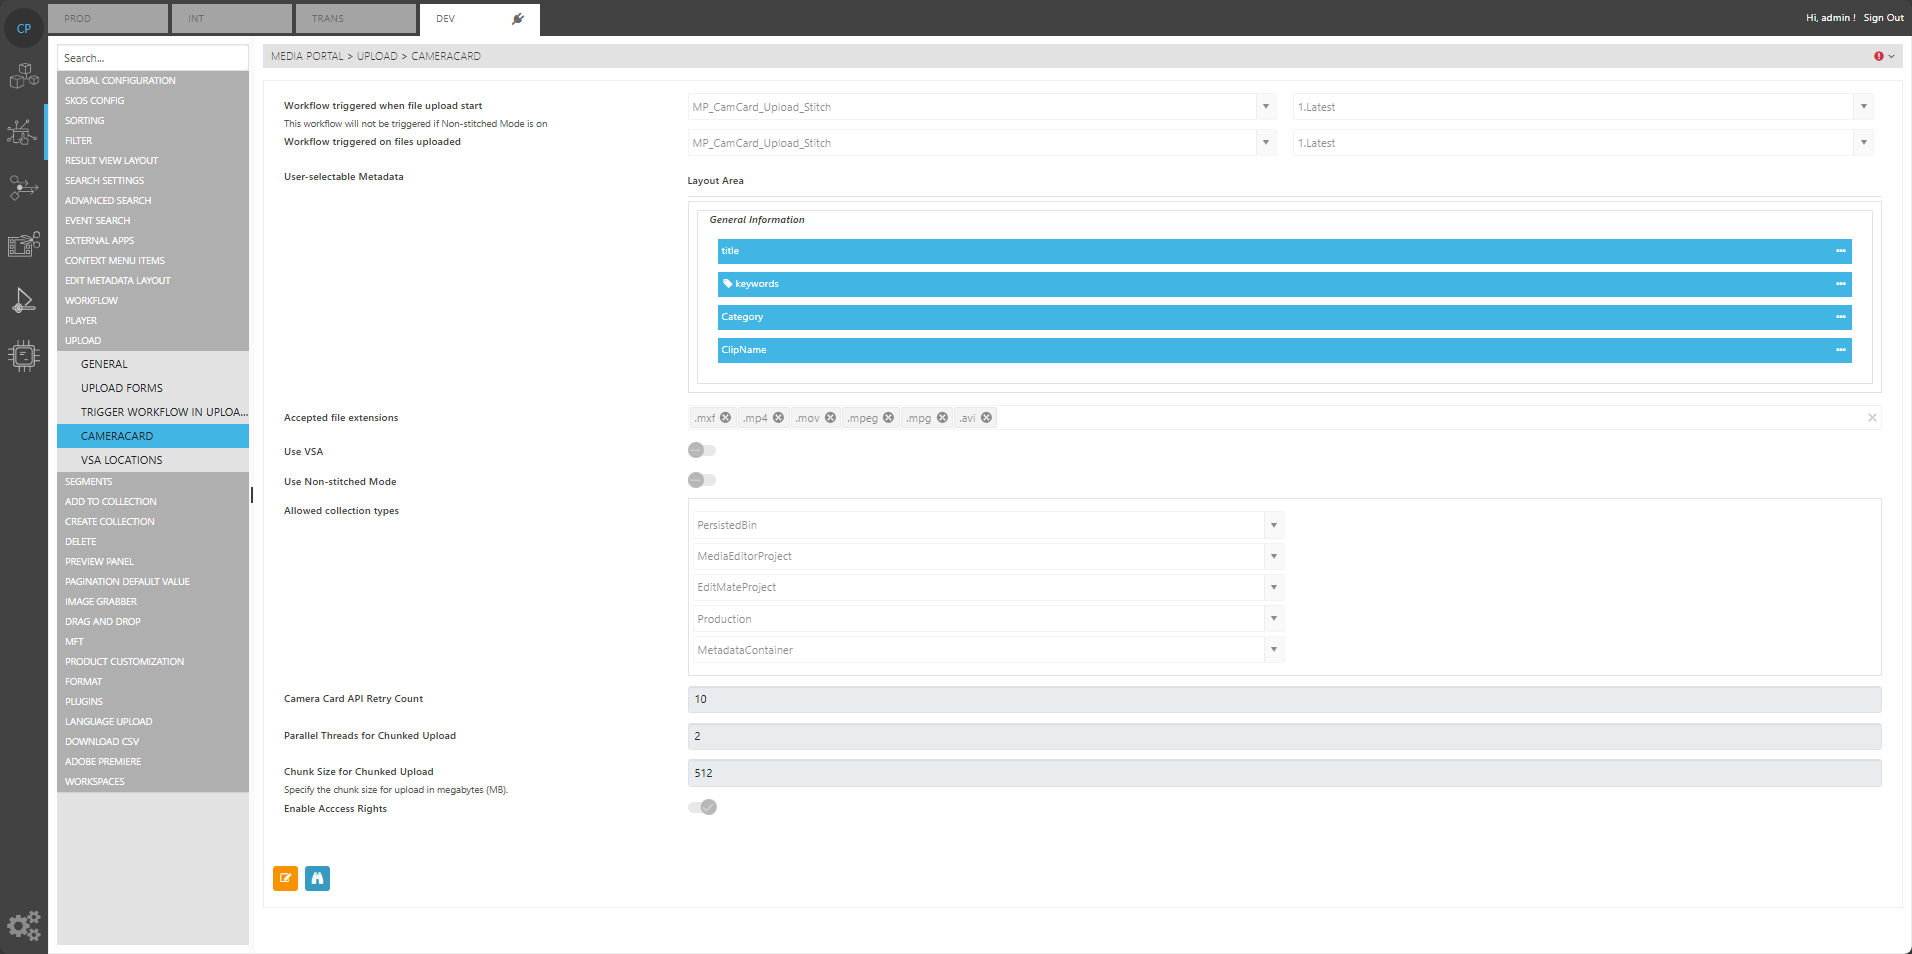Open options menu for ClipName field

click(1840, 350)
